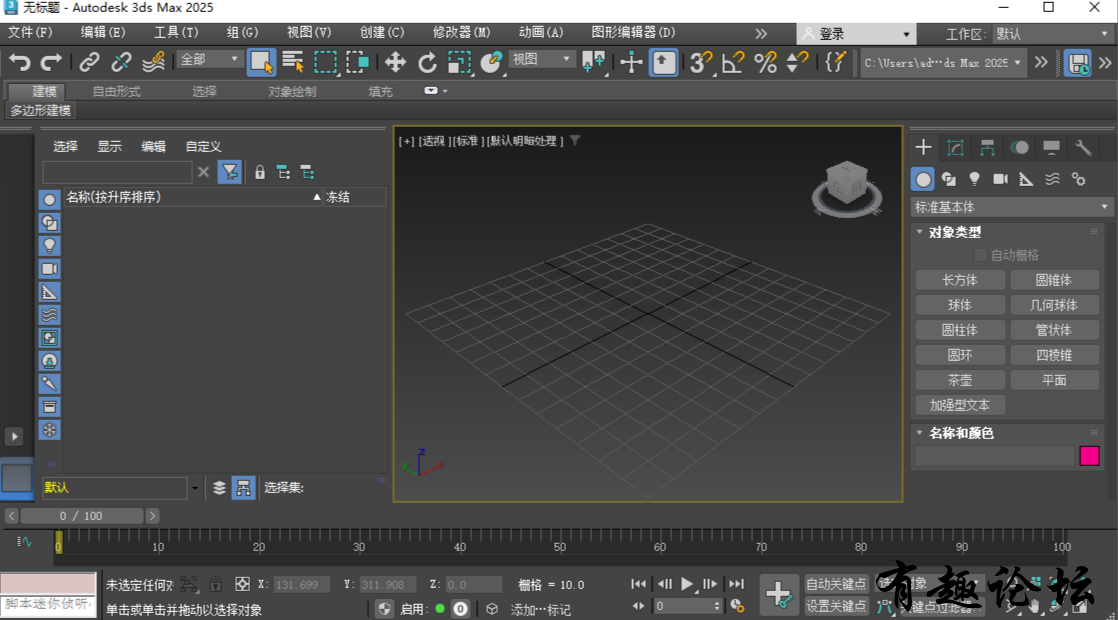Open the Create command panel tab
This screenshot has width=1118, height=620.
coord(923,148)
